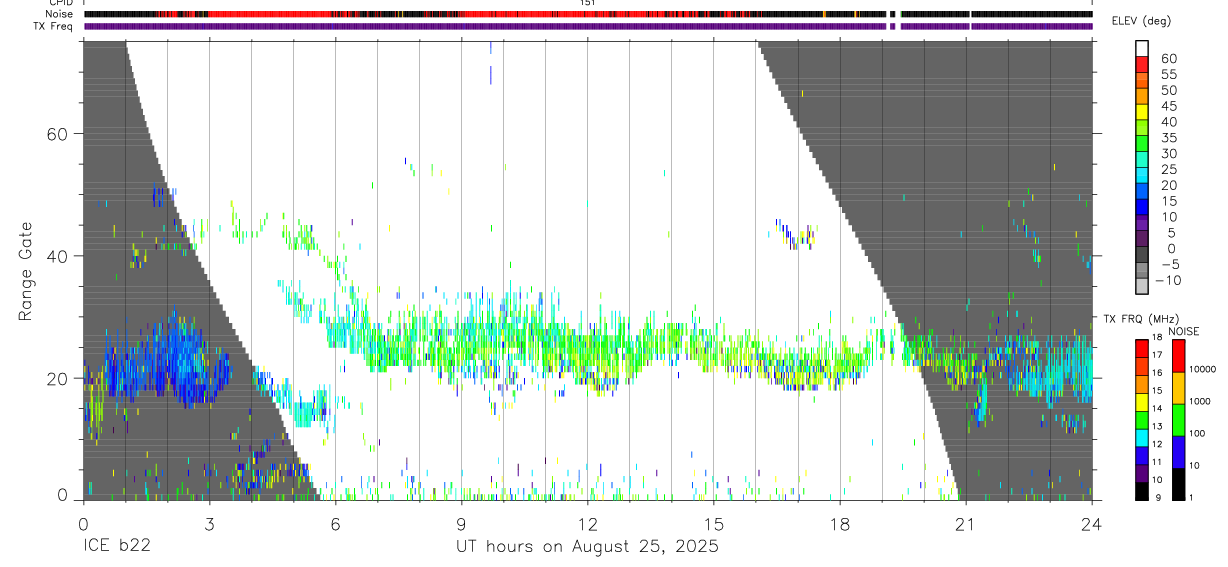This screenshot has width=1228, height=567.
Task: Click the red-and-black Noise strip above the plot
Action: click(x=588, y=14)
